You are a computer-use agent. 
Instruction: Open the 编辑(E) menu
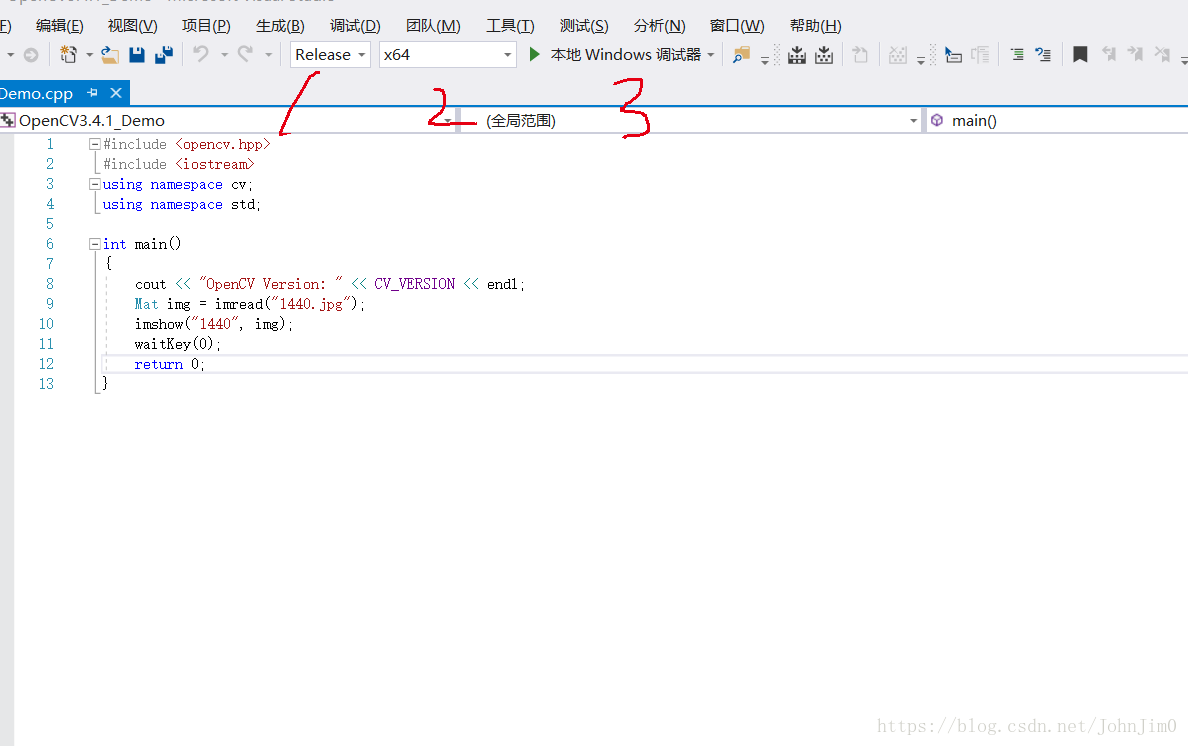pyautogui.click(x=60, y=26)
